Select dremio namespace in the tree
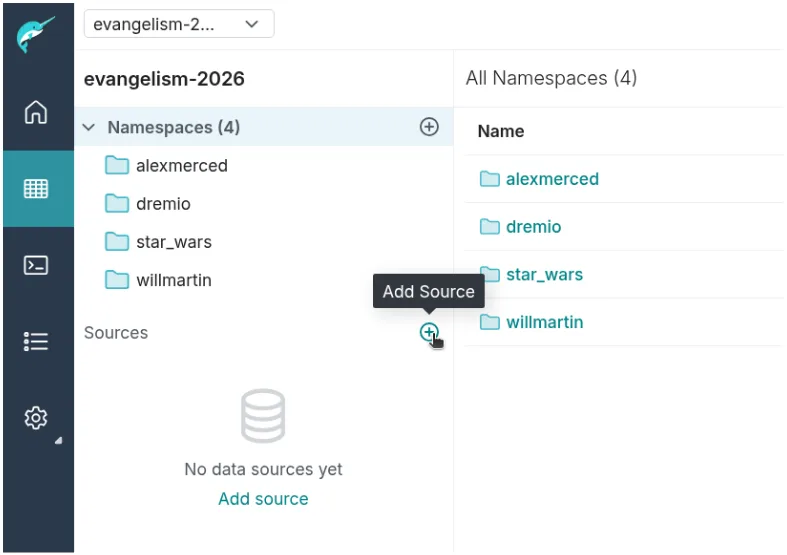 pos(163,204)
